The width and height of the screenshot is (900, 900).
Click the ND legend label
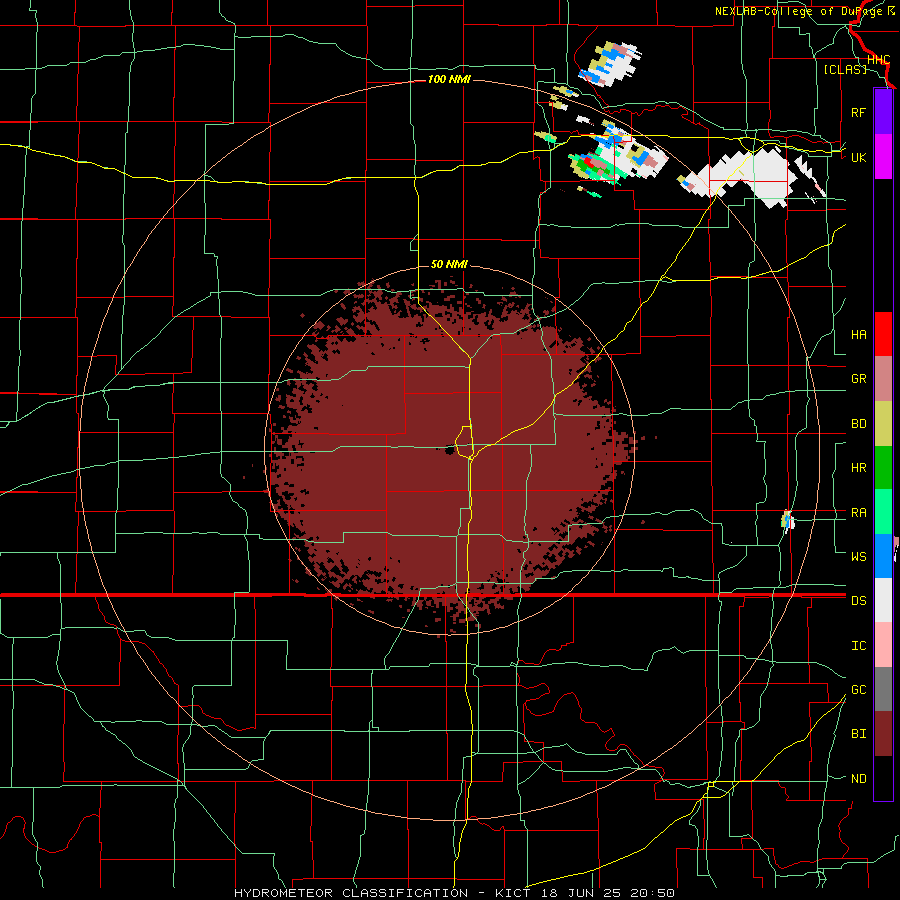858,778
